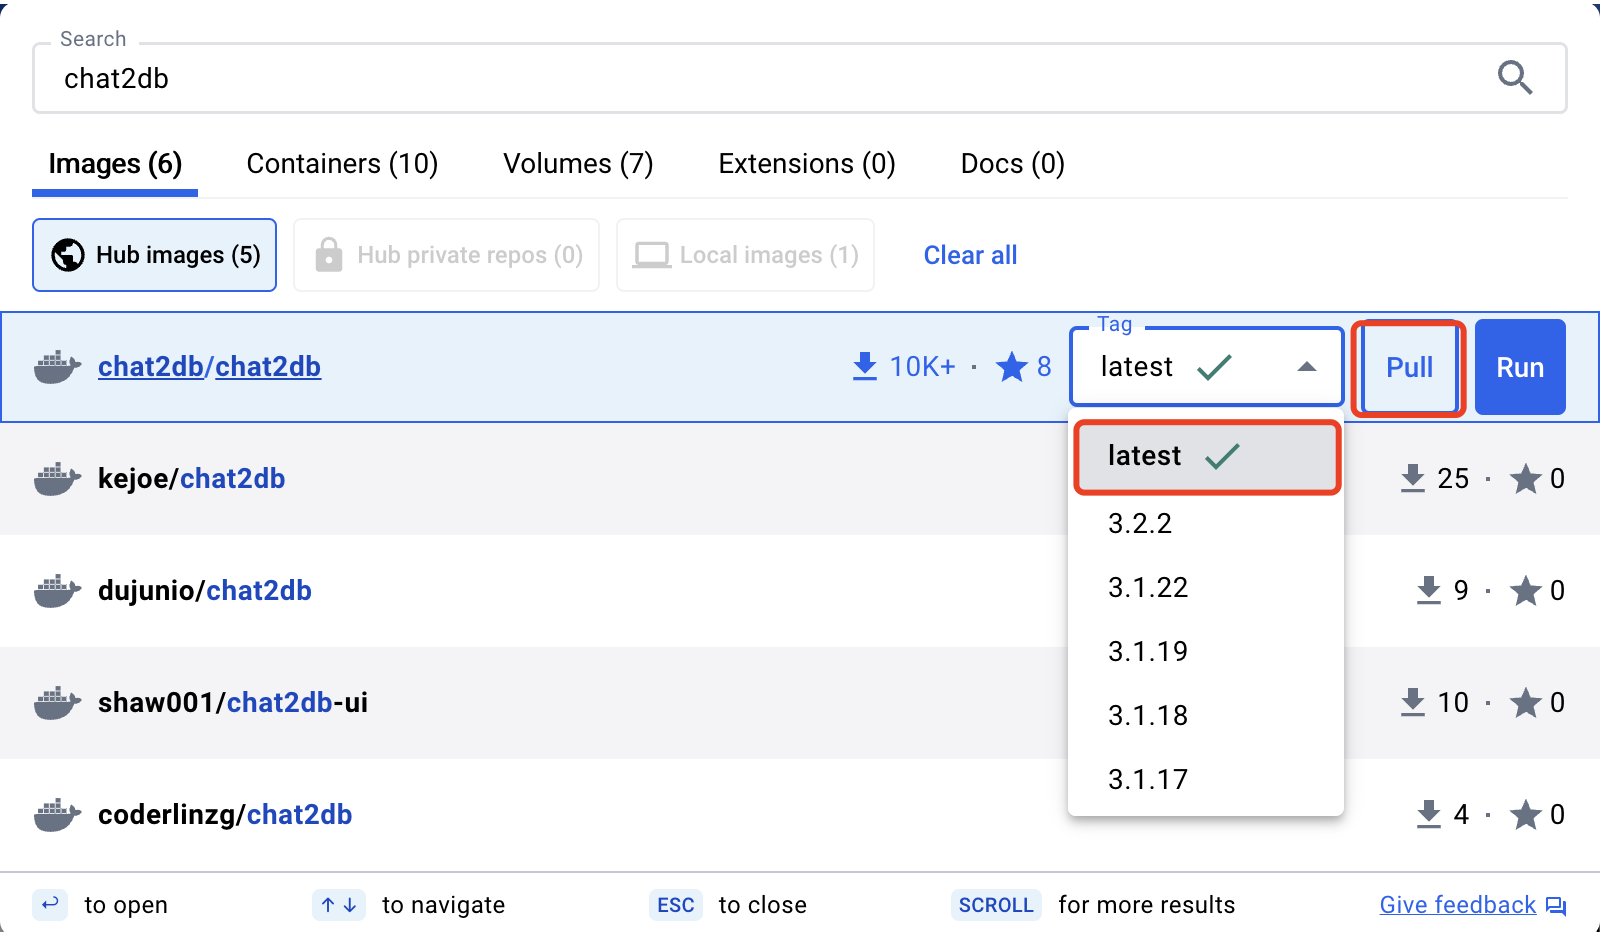Viewport: 1600px width, 932px height.
Task: Collapse the Tag dropdown arrow
Action: [x=1306, y=367]
